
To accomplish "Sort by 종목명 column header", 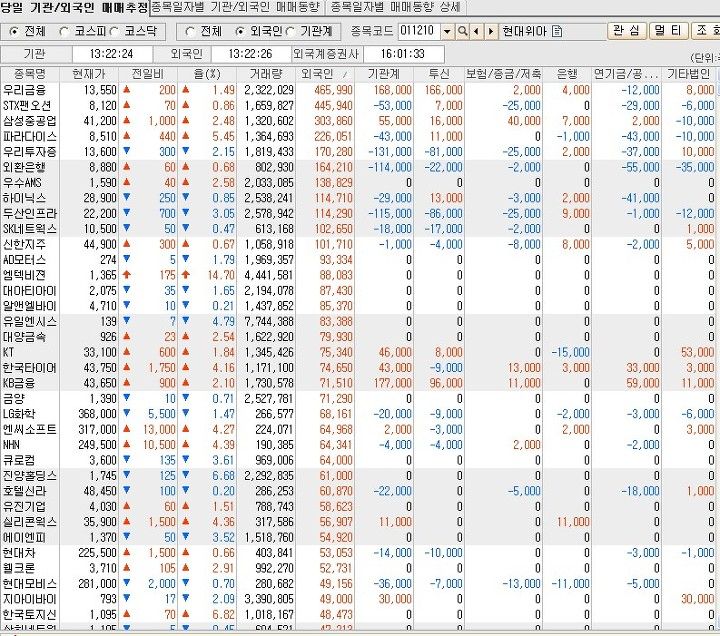I will click(x=30, y=74).
